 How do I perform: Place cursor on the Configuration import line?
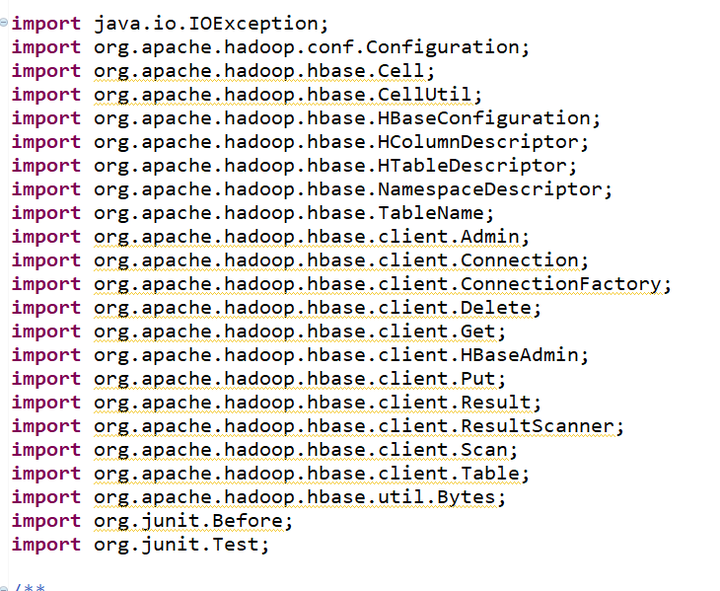point(311,47)
